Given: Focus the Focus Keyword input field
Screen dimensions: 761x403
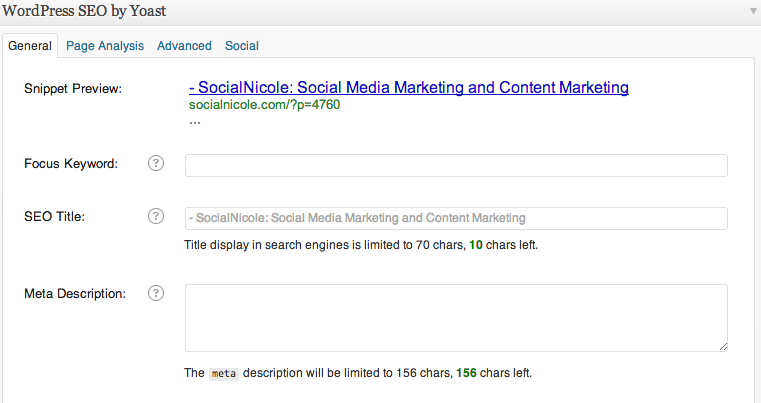Looking at the screenshot, I should click(x=456, y=165).
